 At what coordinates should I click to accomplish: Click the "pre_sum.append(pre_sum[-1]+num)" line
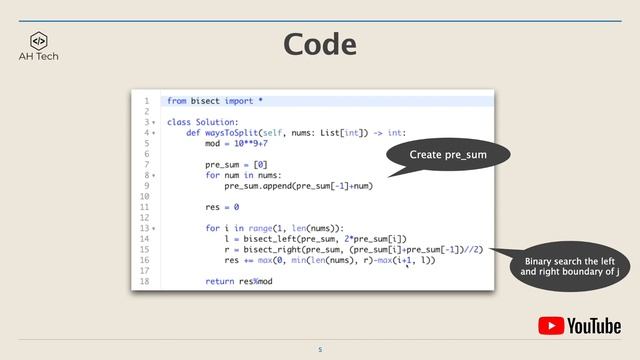(299, 186)
